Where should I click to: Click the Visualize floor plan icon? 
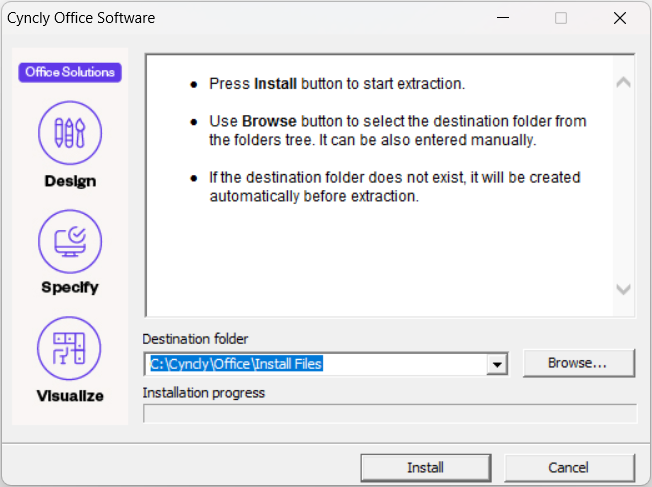tap(69, 348)
